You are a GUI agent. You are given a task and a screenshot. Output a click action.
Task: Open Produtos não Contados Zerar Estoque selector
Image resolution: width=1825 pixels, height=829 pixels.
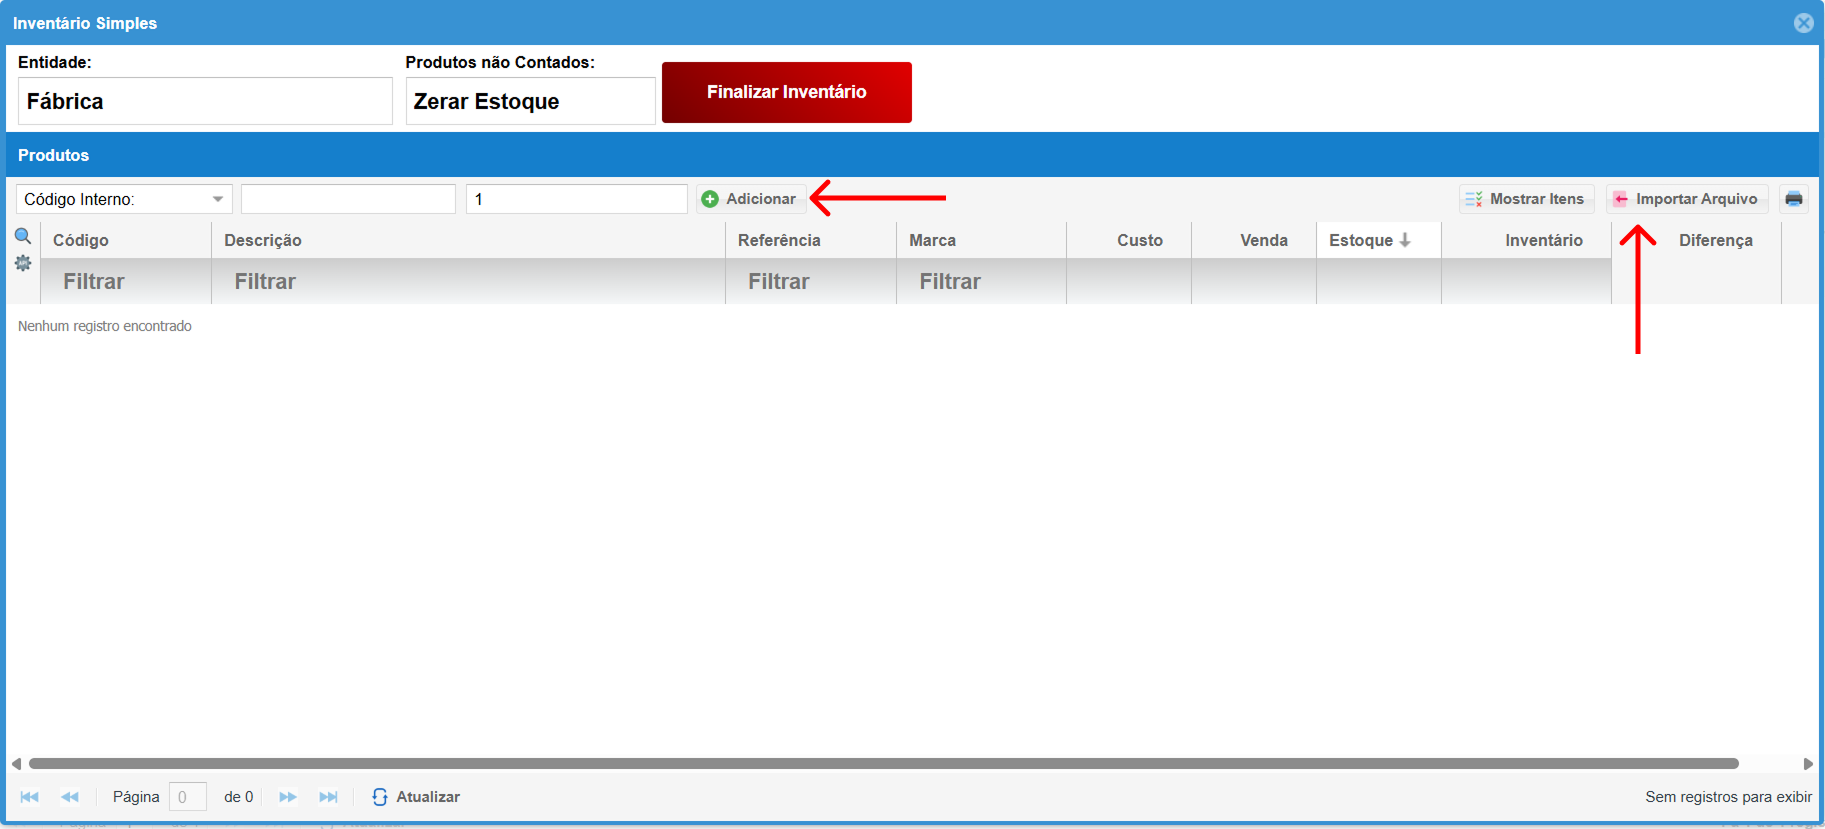pos(530,101)
